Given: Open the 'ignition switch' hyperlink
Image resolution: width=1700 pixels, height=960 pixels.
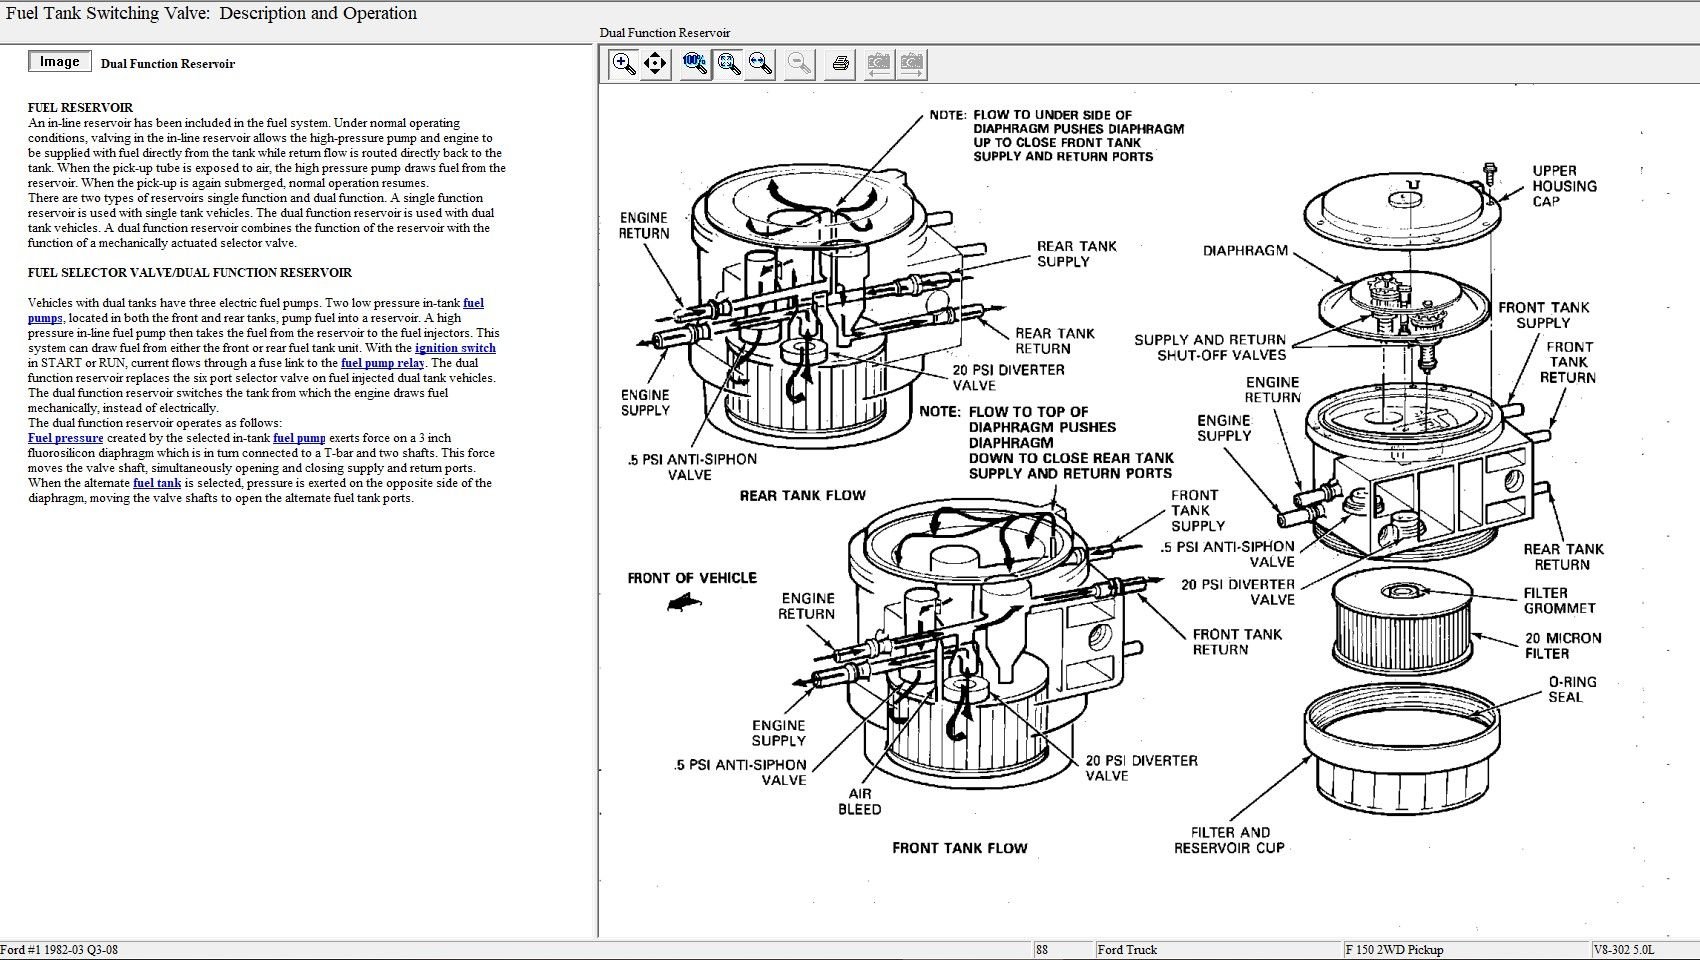Looking at the screenshot, I should (455, 348).
